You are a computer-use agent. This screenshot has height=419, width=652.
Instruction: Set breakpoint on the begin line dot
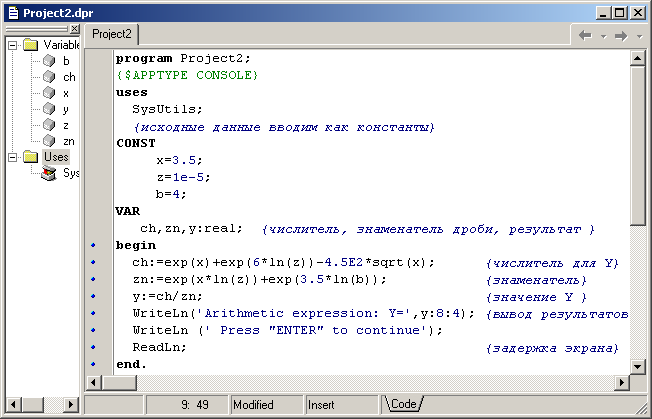click(93, 245)
